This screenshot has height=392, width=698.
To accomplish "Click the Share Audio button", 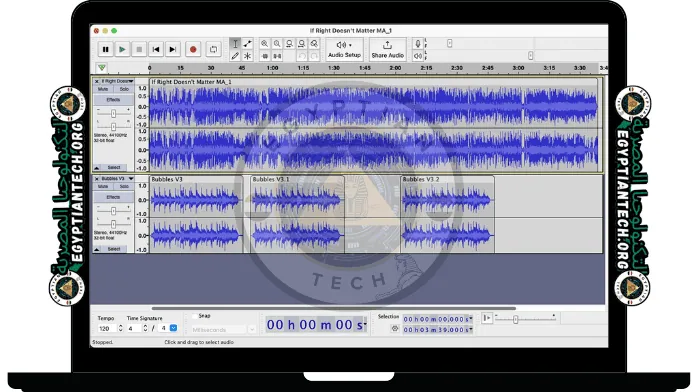I will 387,49.
